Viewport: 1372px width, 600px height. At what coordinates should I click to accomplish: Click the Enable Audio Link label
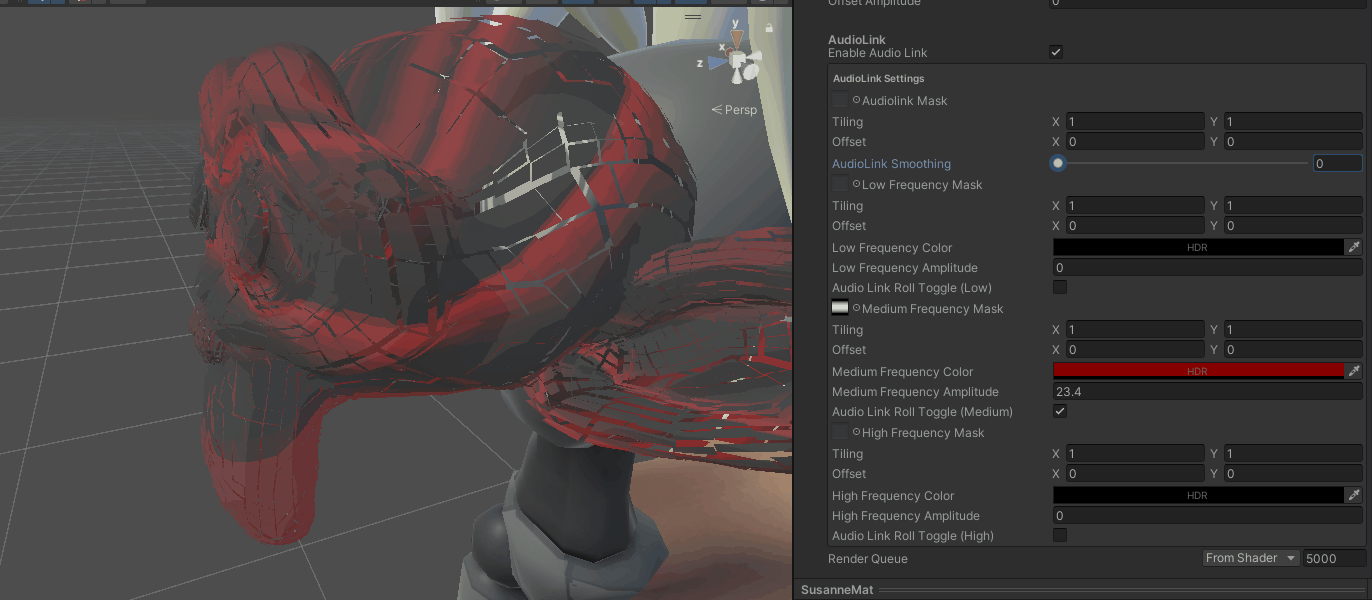878,52
